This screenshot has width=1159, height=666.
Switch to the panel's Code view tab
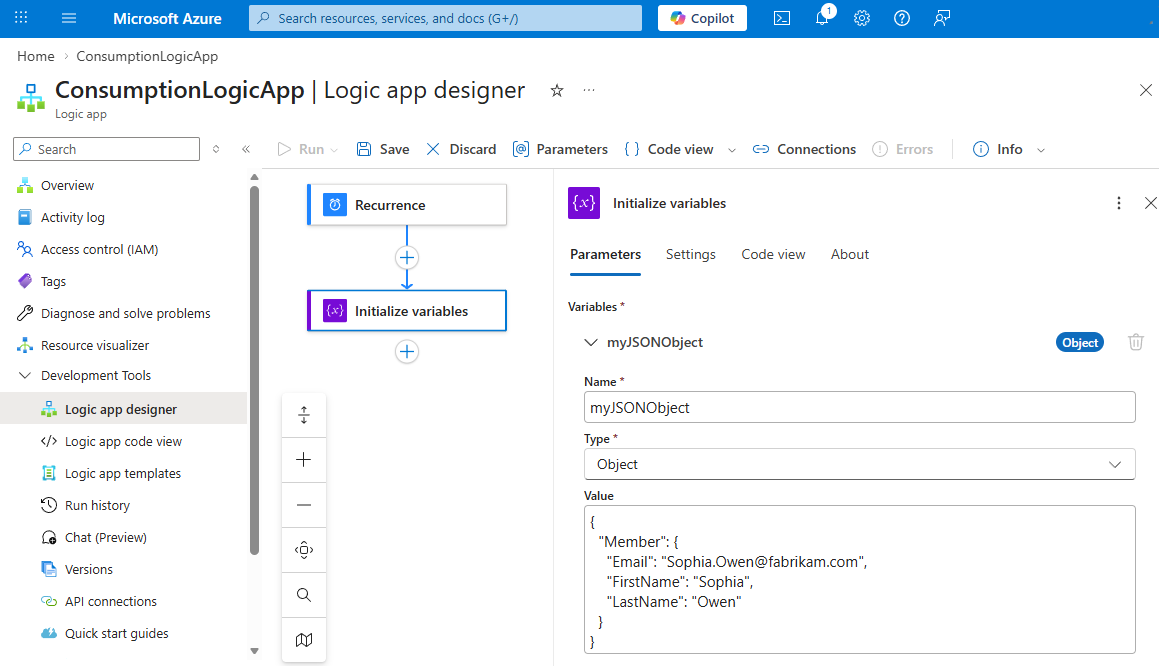[x=773, y=254]
